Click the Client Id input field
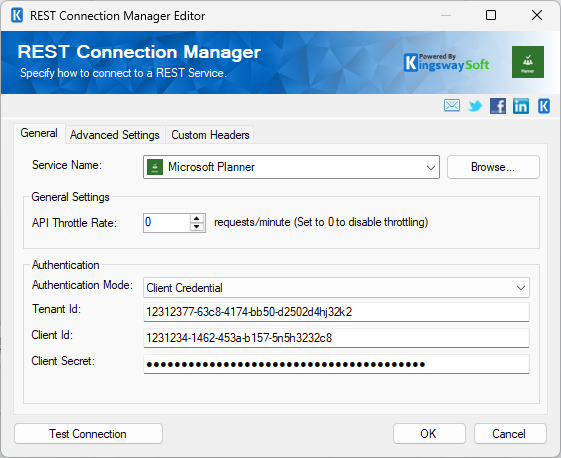561x458 pixels. click(x=336, y=338)
